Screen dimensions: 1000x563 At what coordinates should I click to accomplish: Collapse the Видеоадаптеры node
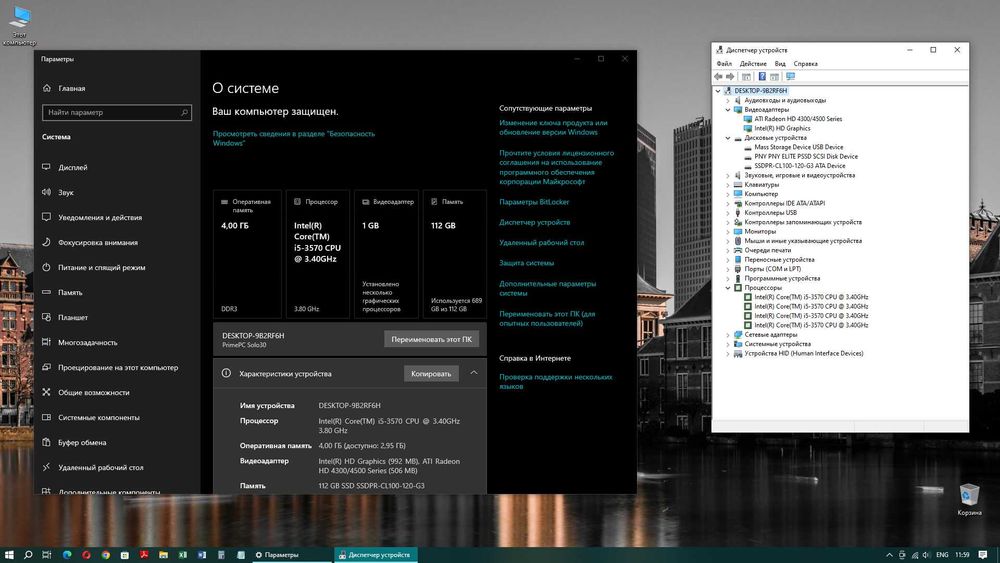[x=728, y=110]
